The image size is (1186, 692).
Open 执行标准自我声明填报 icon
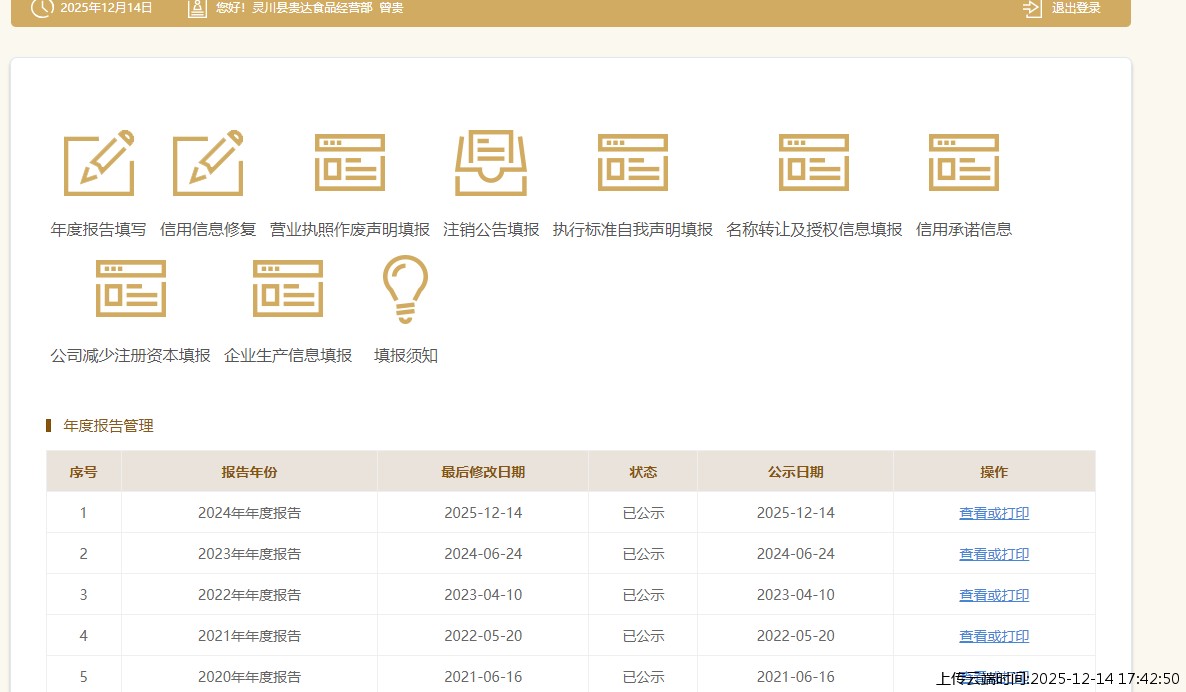click(x=633, y=163)
